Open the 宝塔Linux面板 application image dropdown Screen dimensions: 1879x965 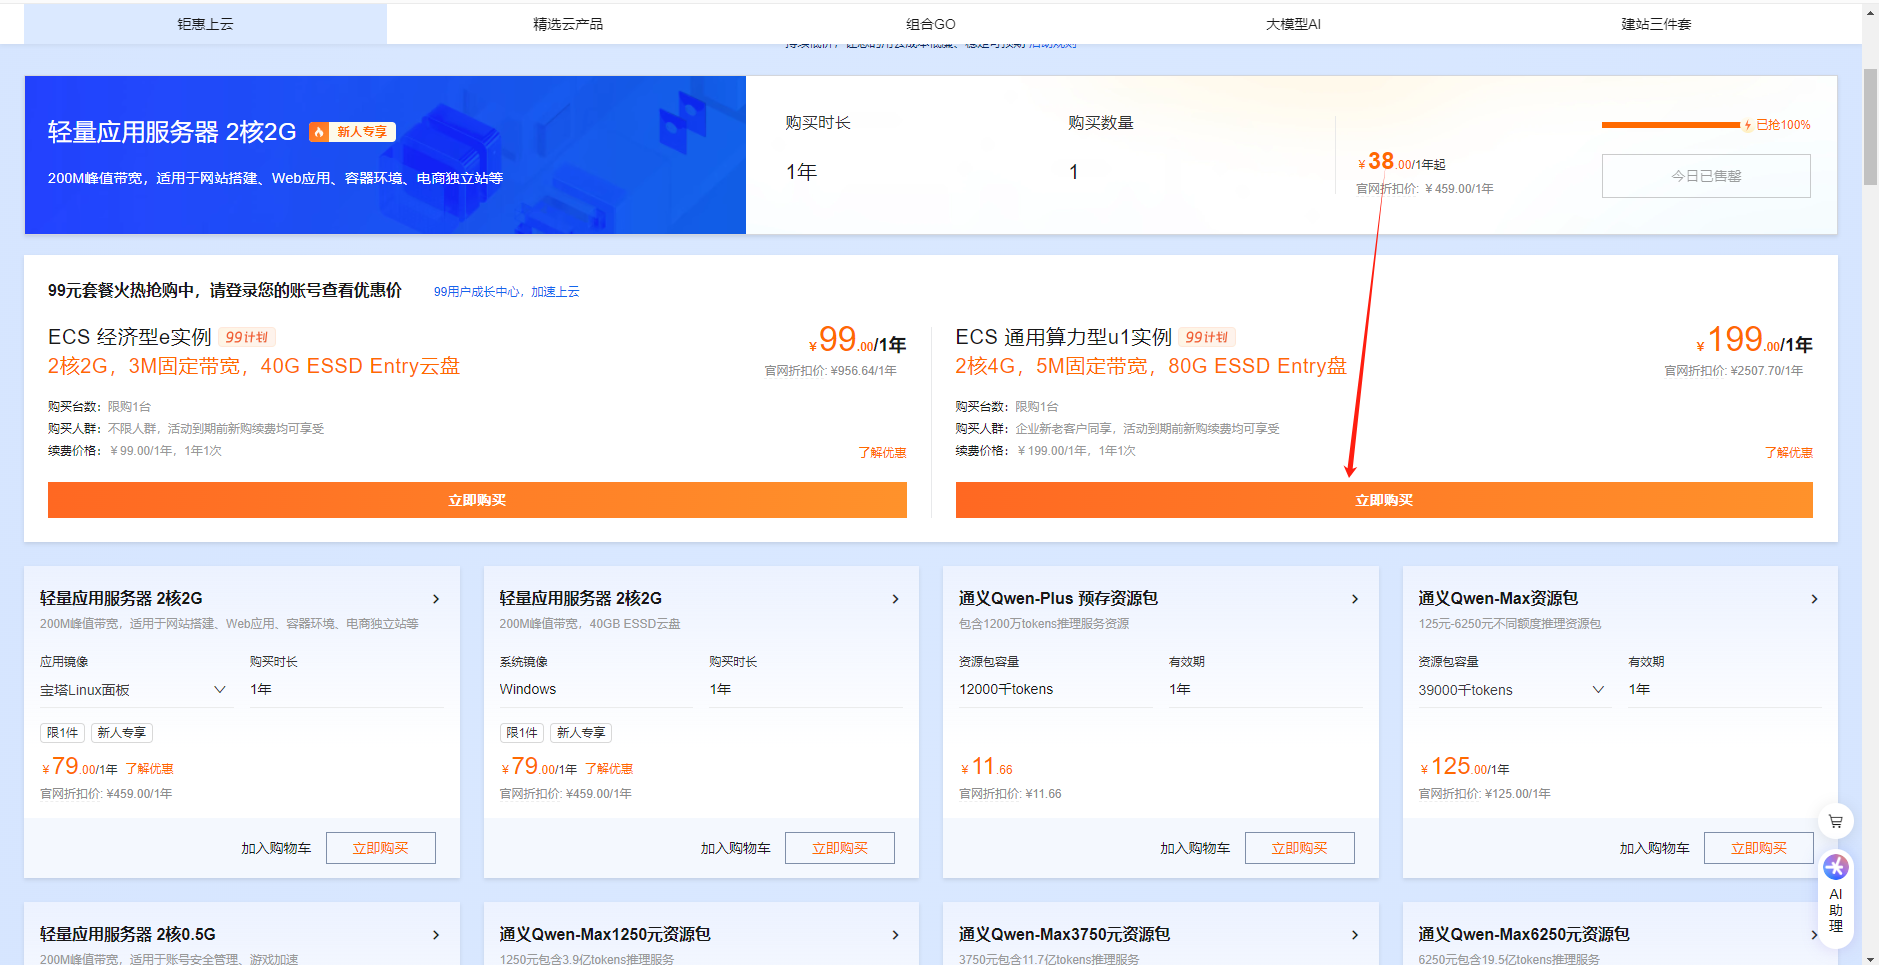click(137, 689)
